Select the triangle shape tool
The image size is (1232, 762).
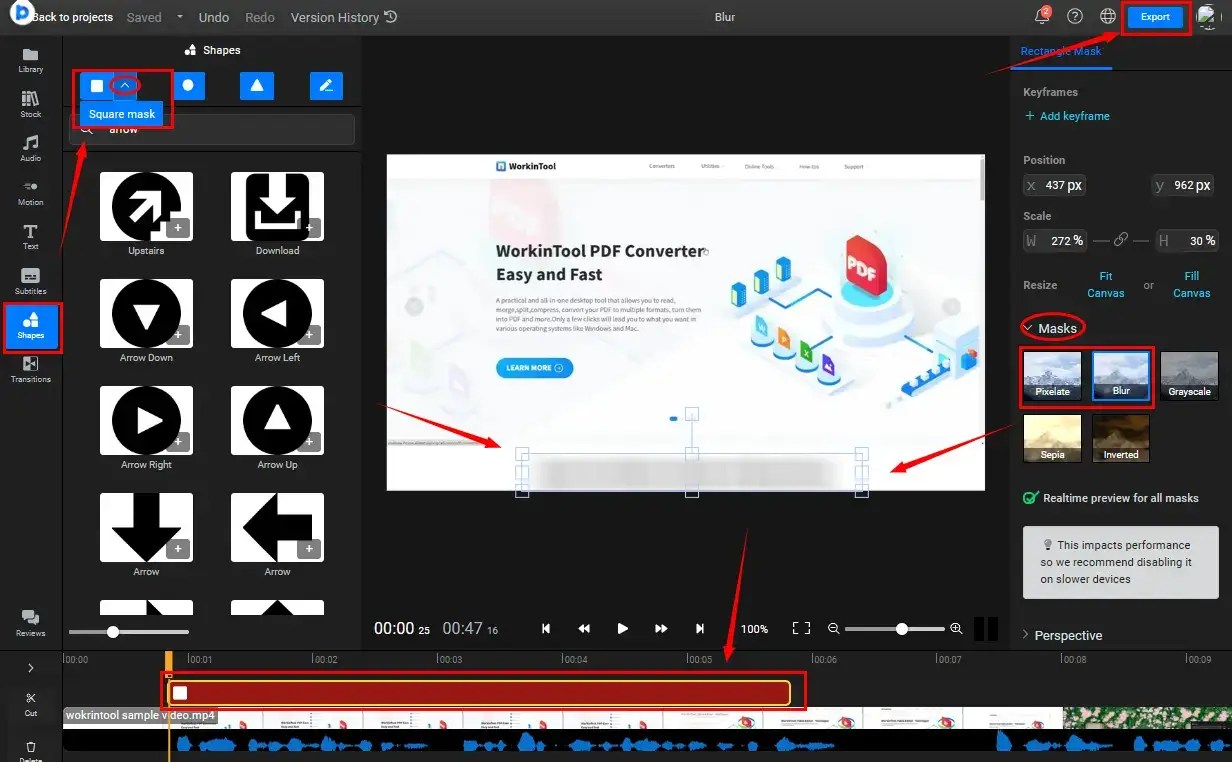pos(256,86)
